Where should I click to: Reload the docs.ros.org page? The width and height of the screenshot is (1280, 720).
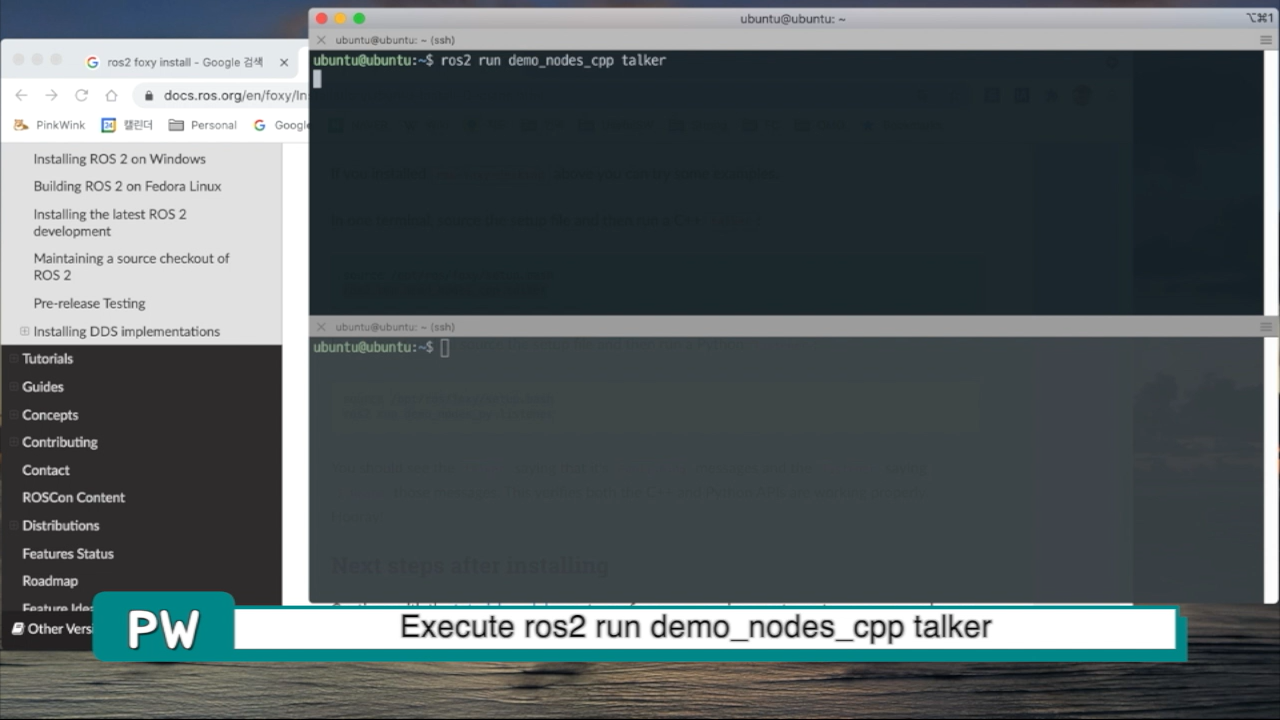(x=81, y=95)
